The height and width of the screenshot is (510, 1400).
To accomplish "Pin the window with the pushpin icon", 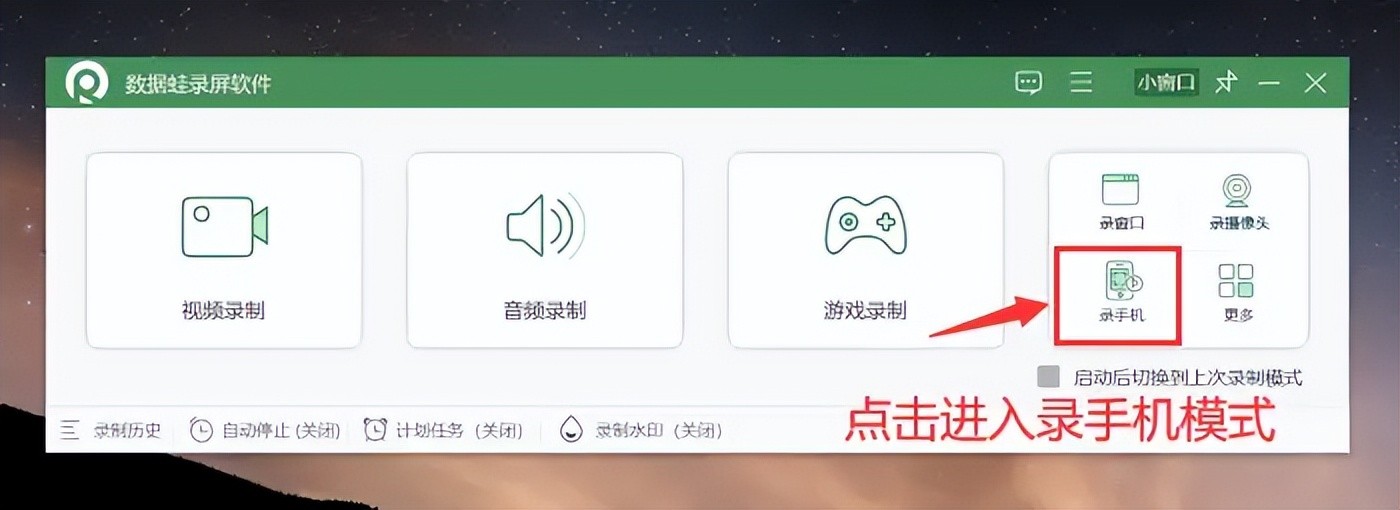I will pos(1226,83).
